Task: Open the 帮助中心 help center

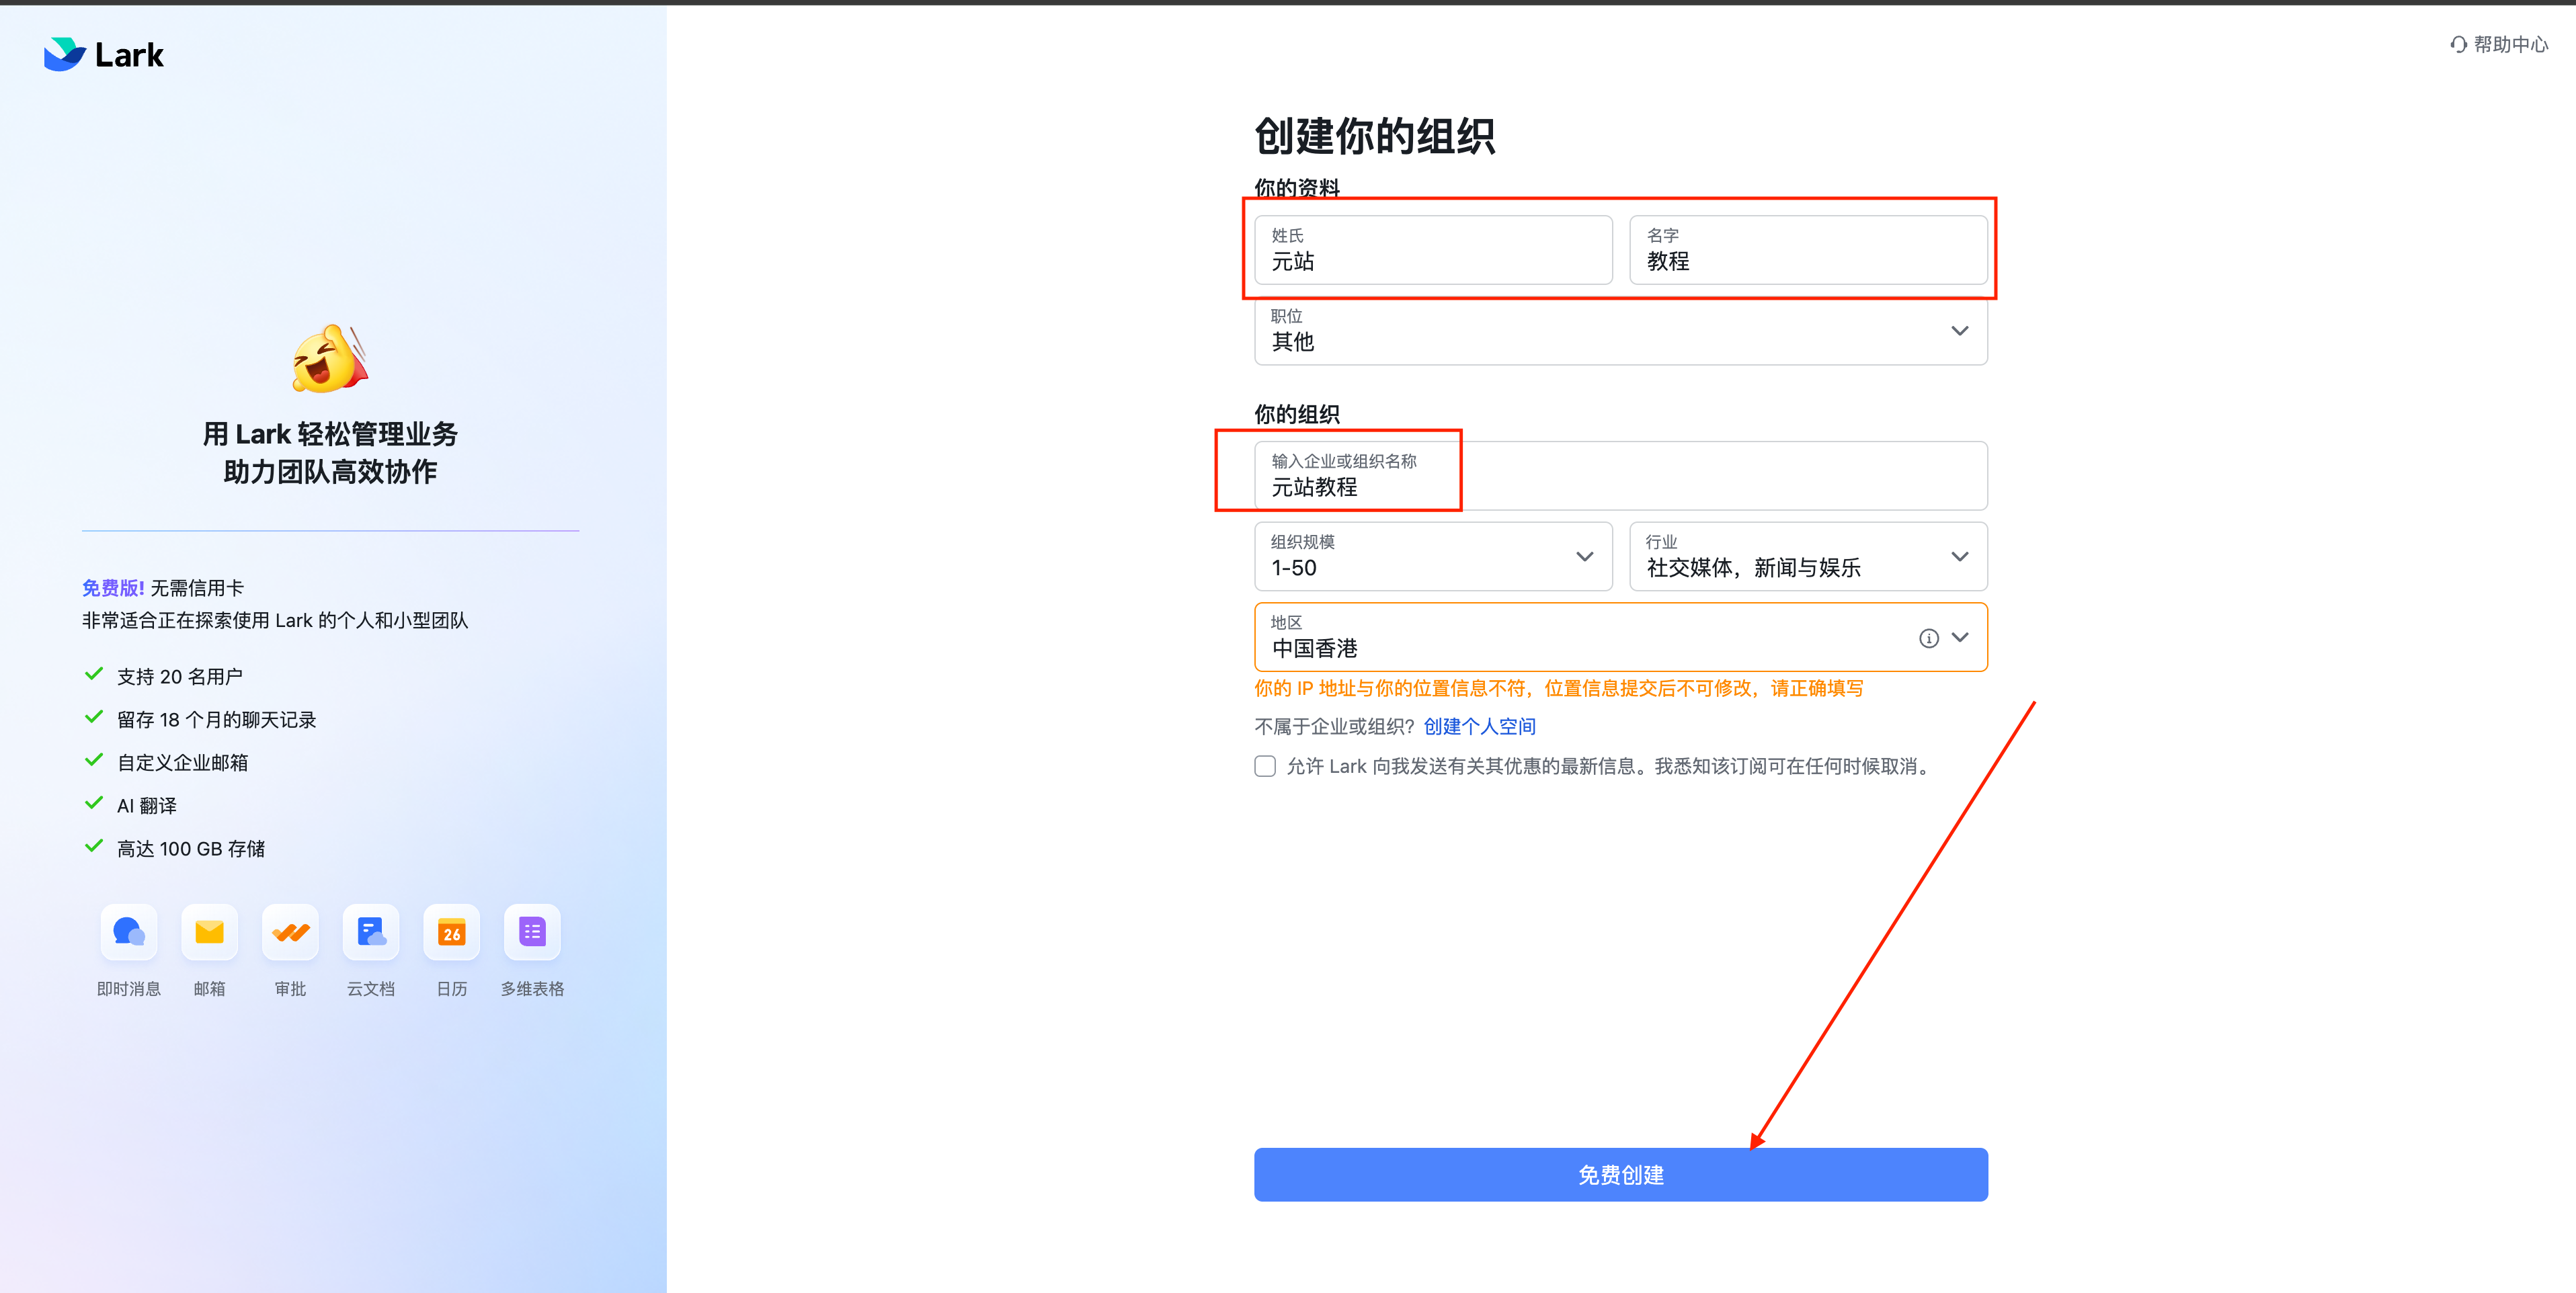Action: coord(2499,44)
